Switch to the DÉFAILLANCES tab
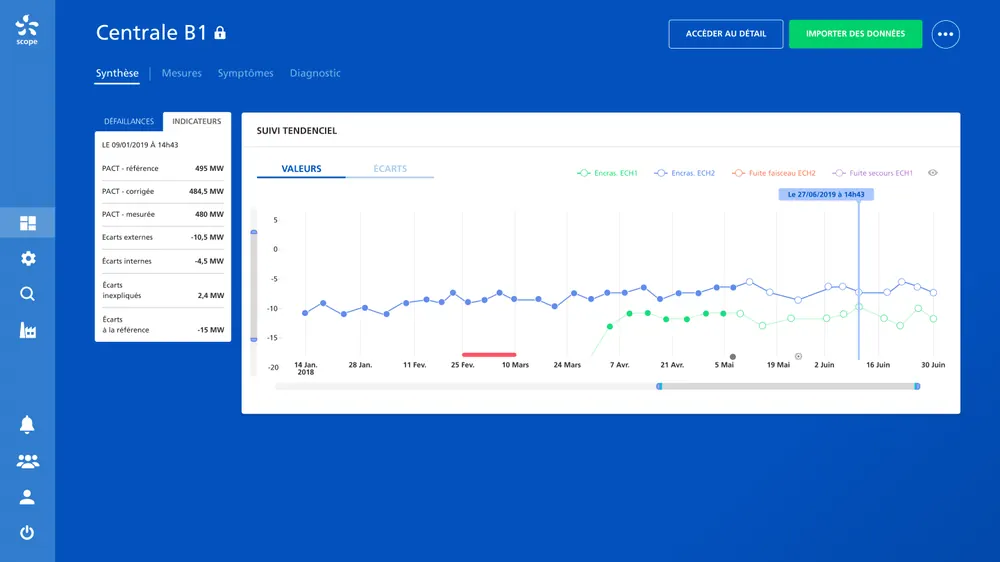This screenshot has height=562, width=1000. pyautogui.click(x=129, y=121)
